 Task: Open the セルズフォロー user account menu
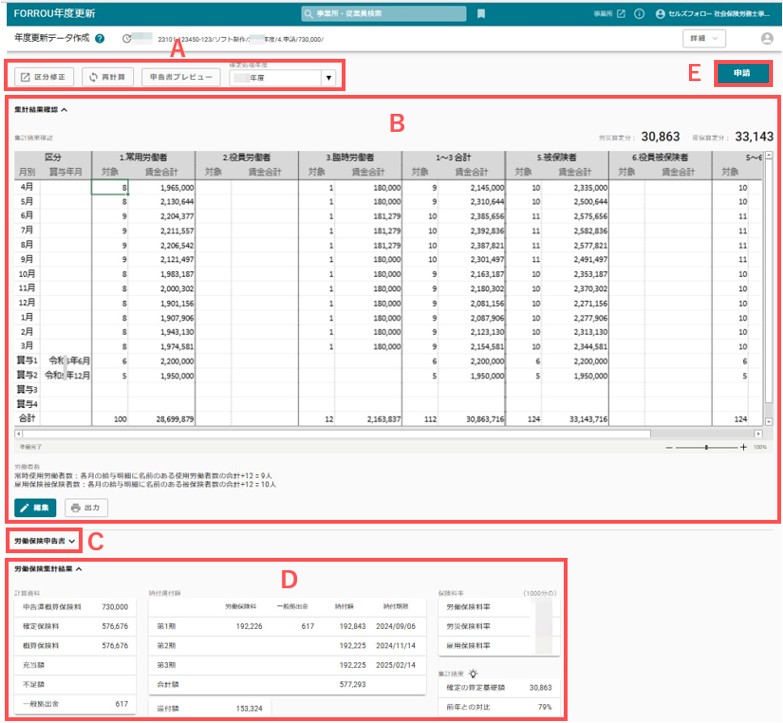(713, 13)
